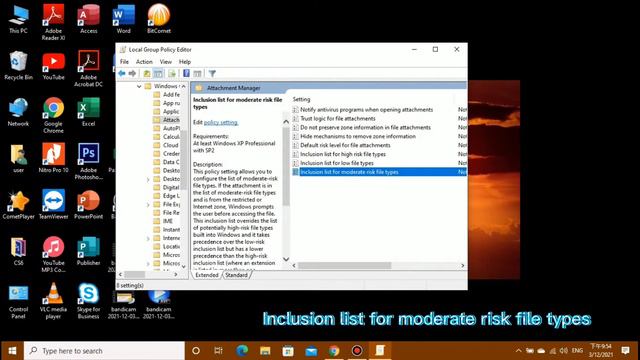The image size is (640, 360).
Task: Select Default risk level for file attachments
Action: tap(345, 145)
